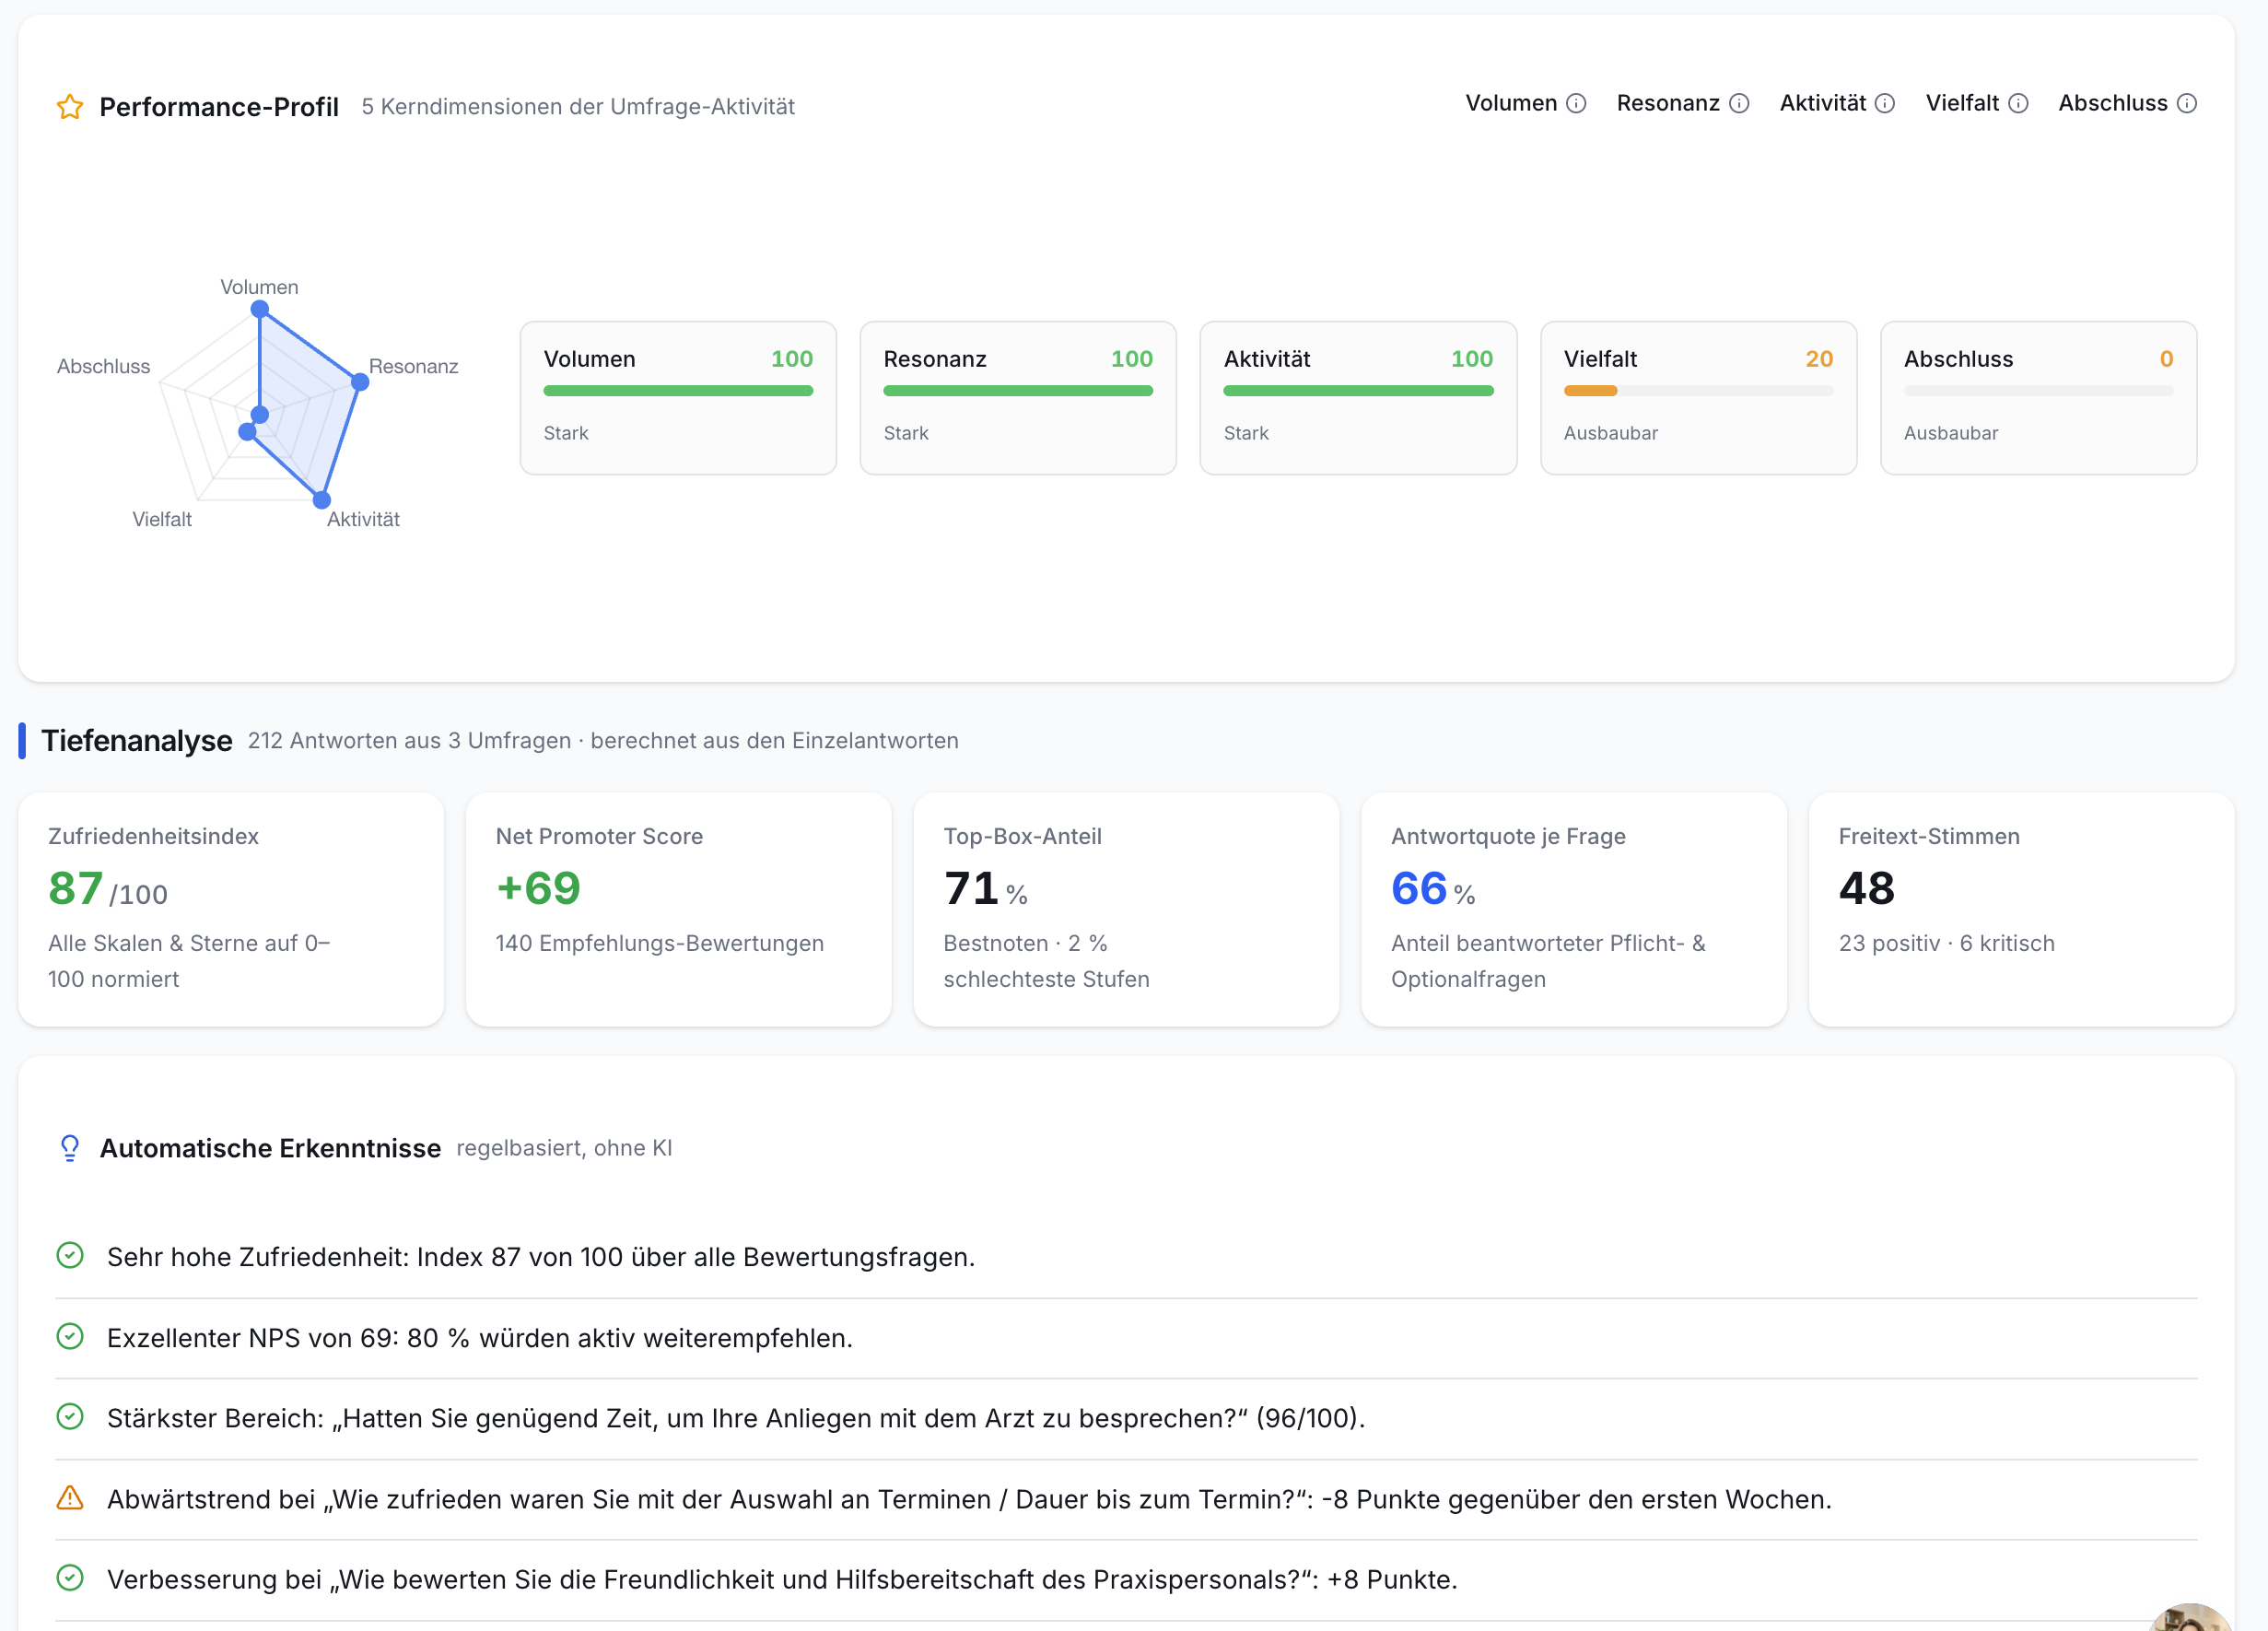The width and height of the screenshot is (2268, 1631).
Task: Click the Abschluss axis label on radar chart
Action: click(103, 366)
